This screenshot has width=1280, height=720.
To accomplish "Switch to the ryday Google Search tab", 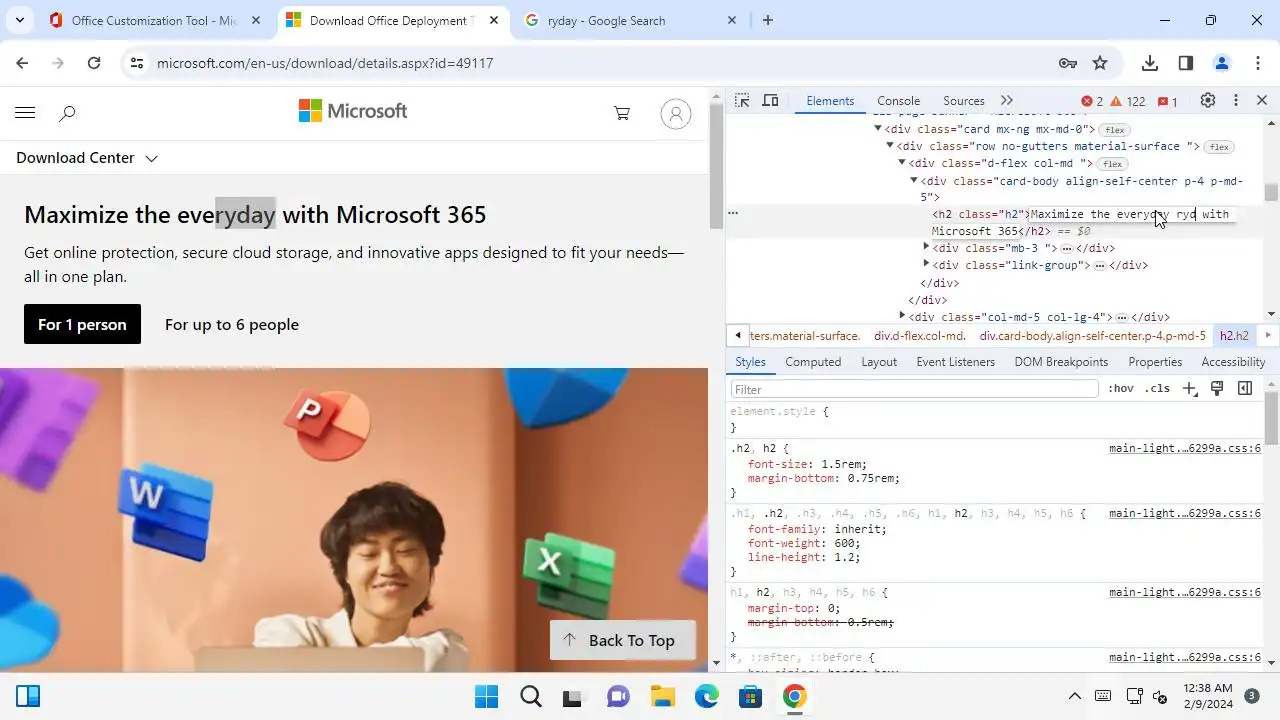I will [x=630, y=20].
